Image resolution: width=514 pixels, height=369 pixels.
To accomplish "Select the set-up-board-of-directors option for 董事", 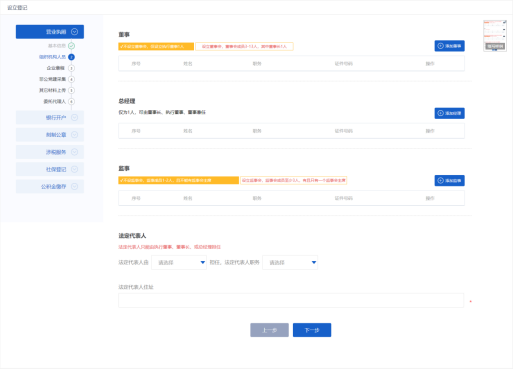I will 244,46.
